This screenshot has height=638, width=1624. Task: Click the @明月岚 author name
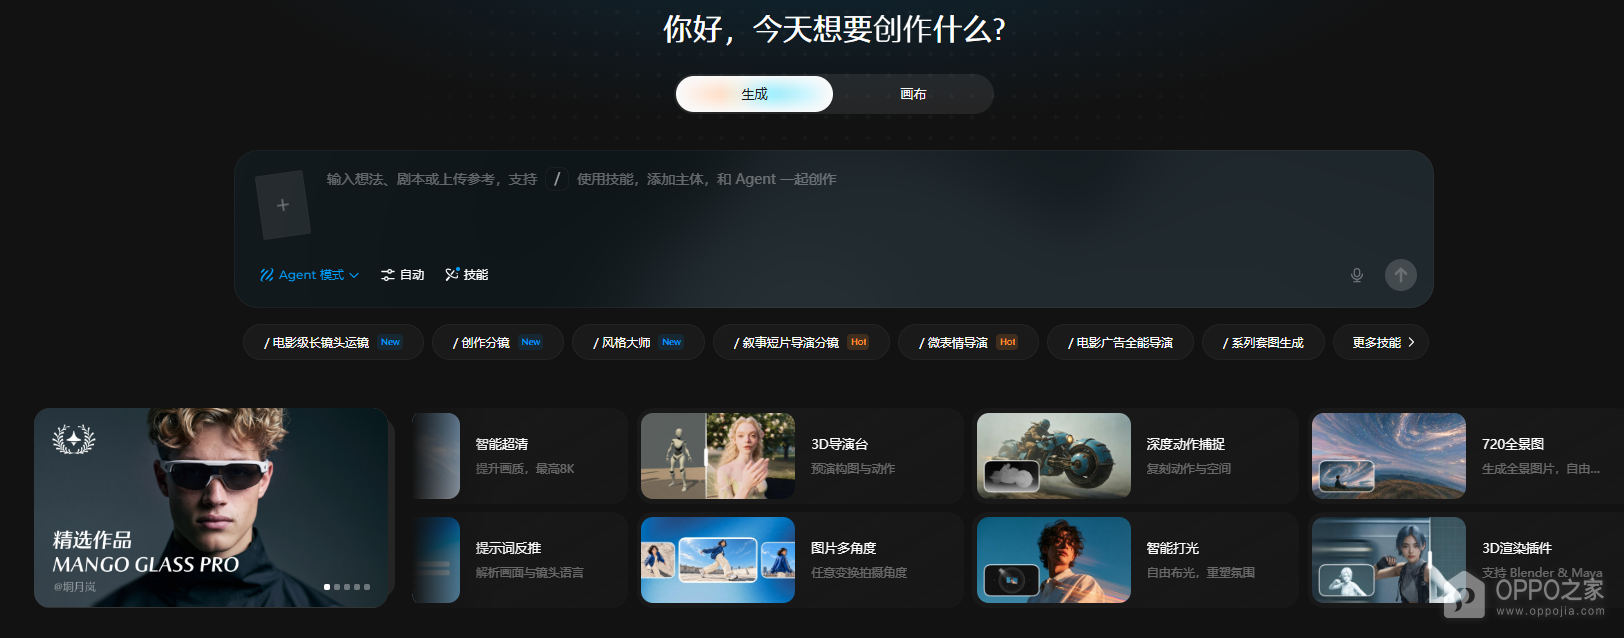[75, 587]
